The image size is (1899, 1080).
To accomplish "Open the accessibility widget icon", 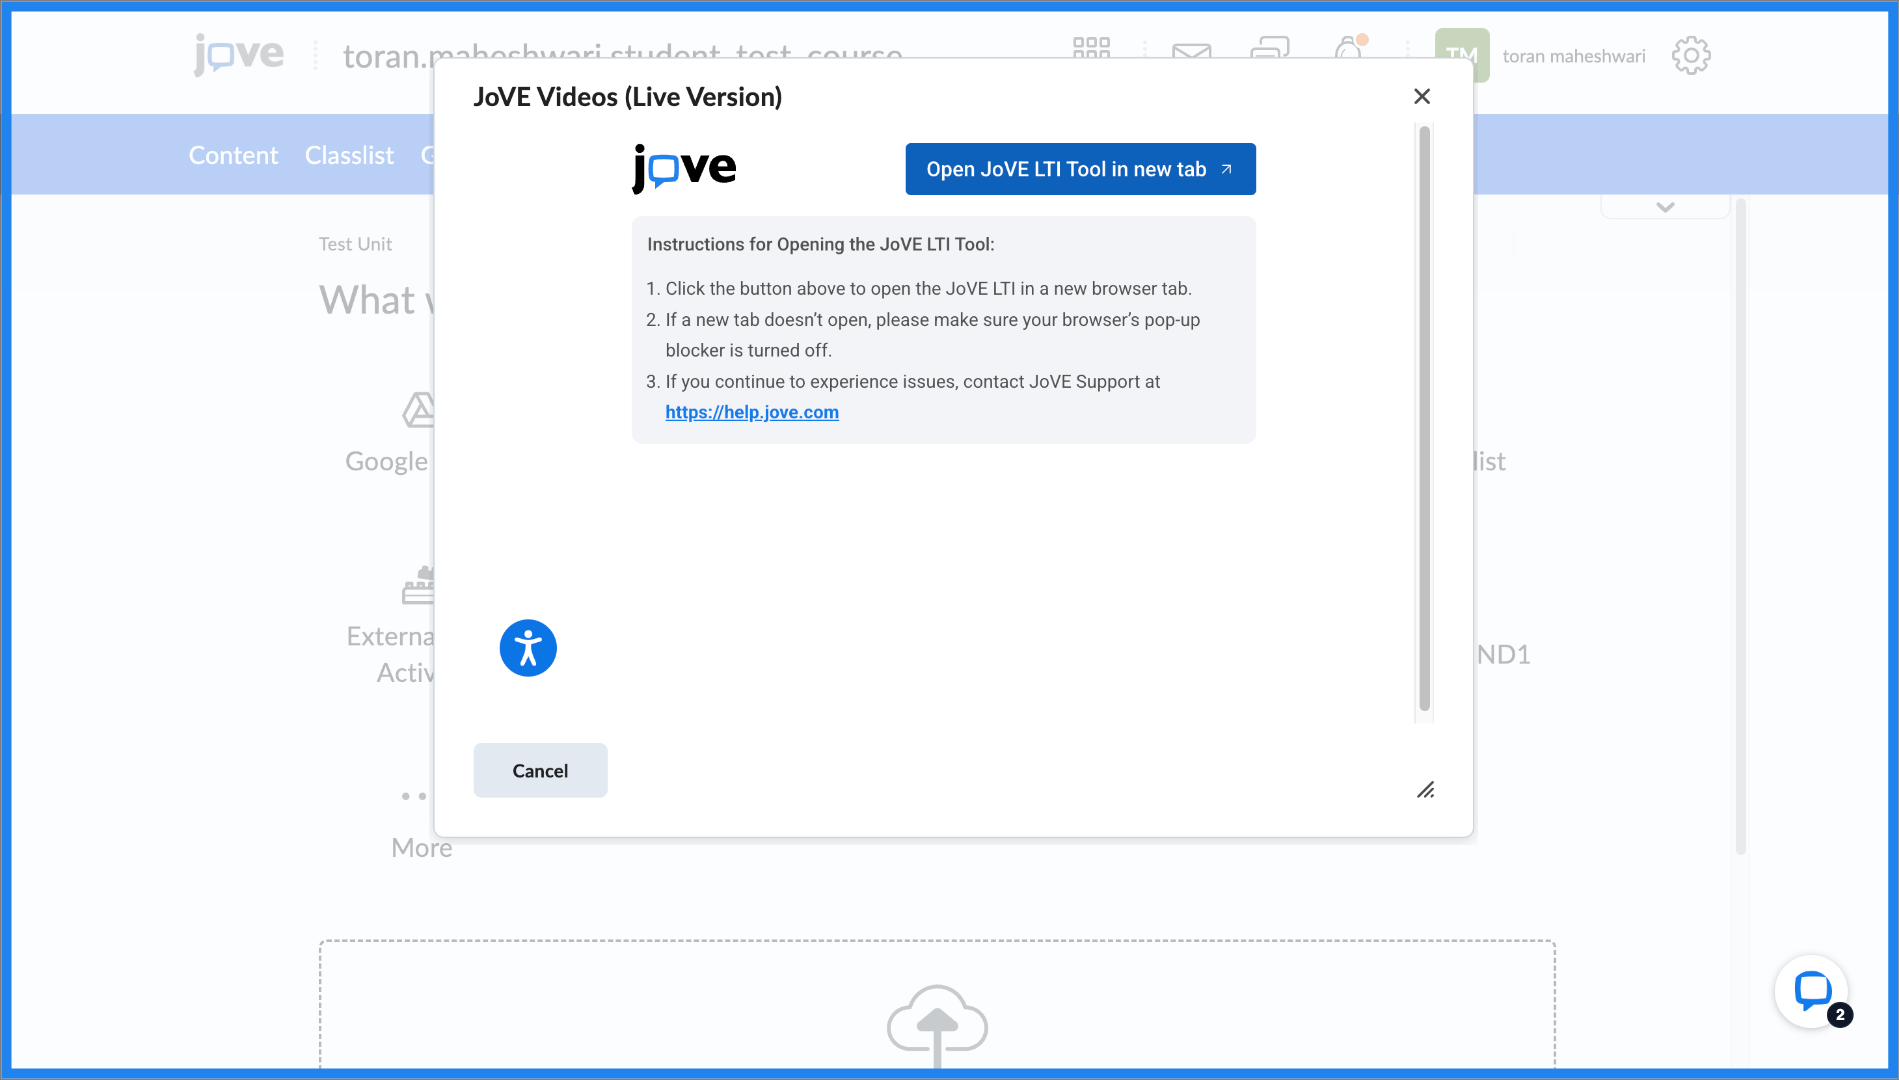I will click(528, 648).
